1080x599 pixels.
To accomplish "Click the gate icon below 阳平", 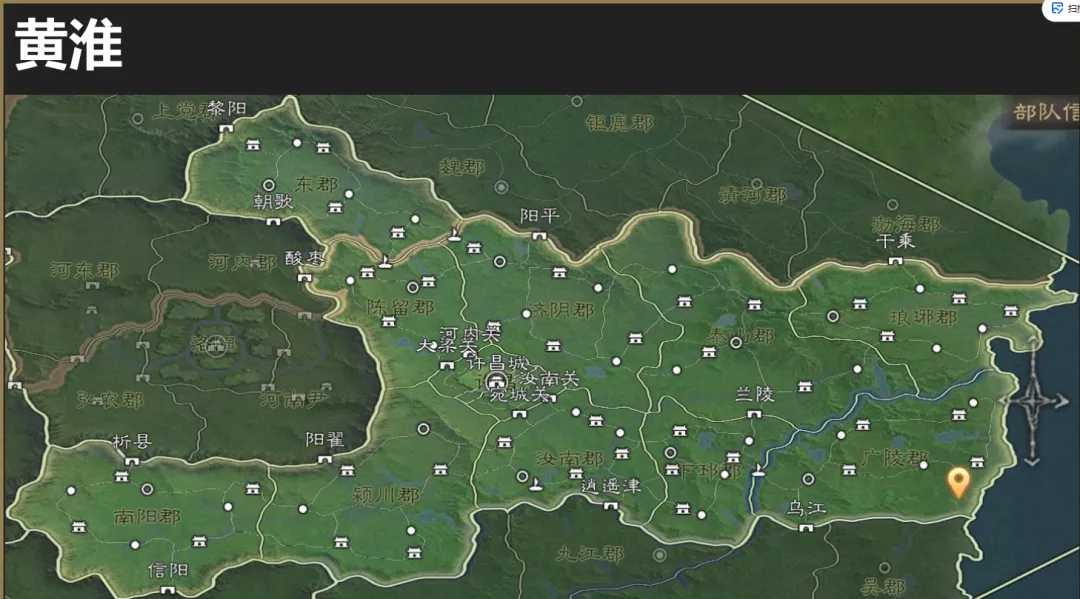I will tap(539, 236).
